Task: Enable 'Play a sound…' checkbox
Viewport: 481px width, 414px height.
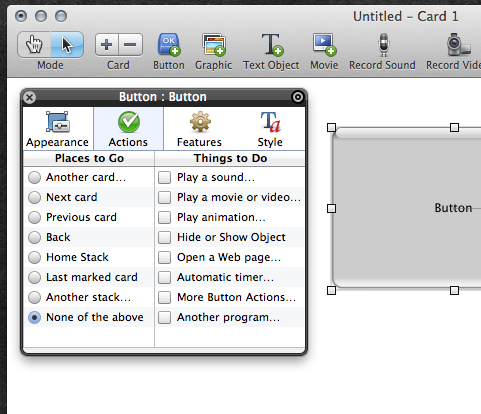Action: pos(164,177)
